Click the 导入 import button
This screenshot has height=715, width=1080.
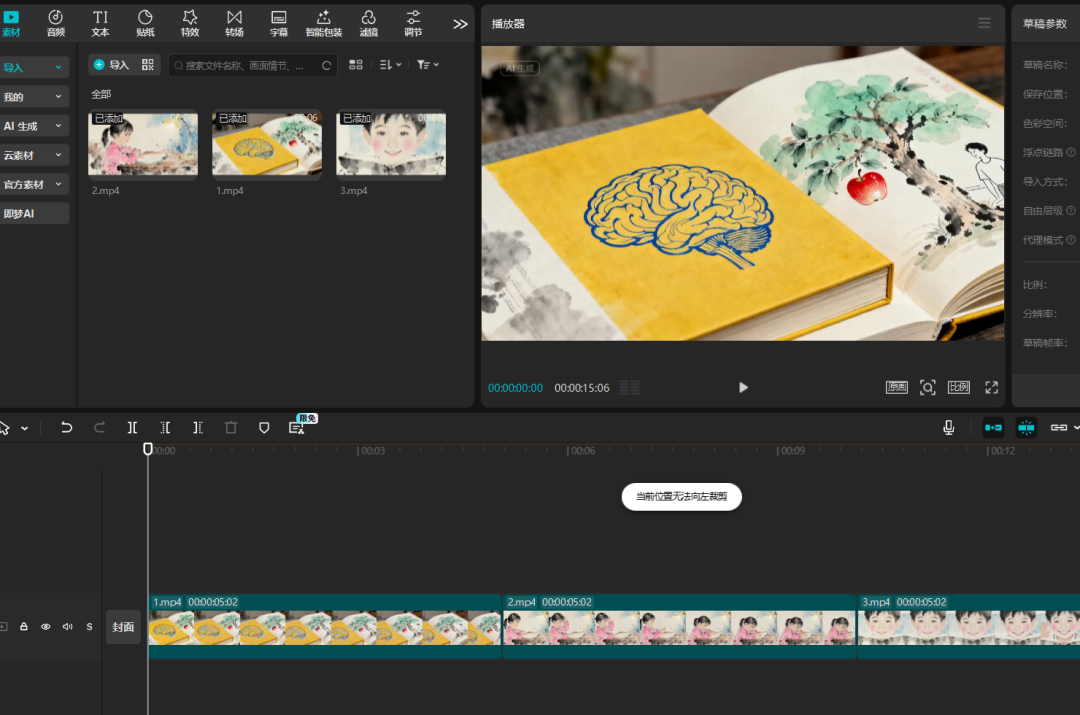[x=111, y=64]
